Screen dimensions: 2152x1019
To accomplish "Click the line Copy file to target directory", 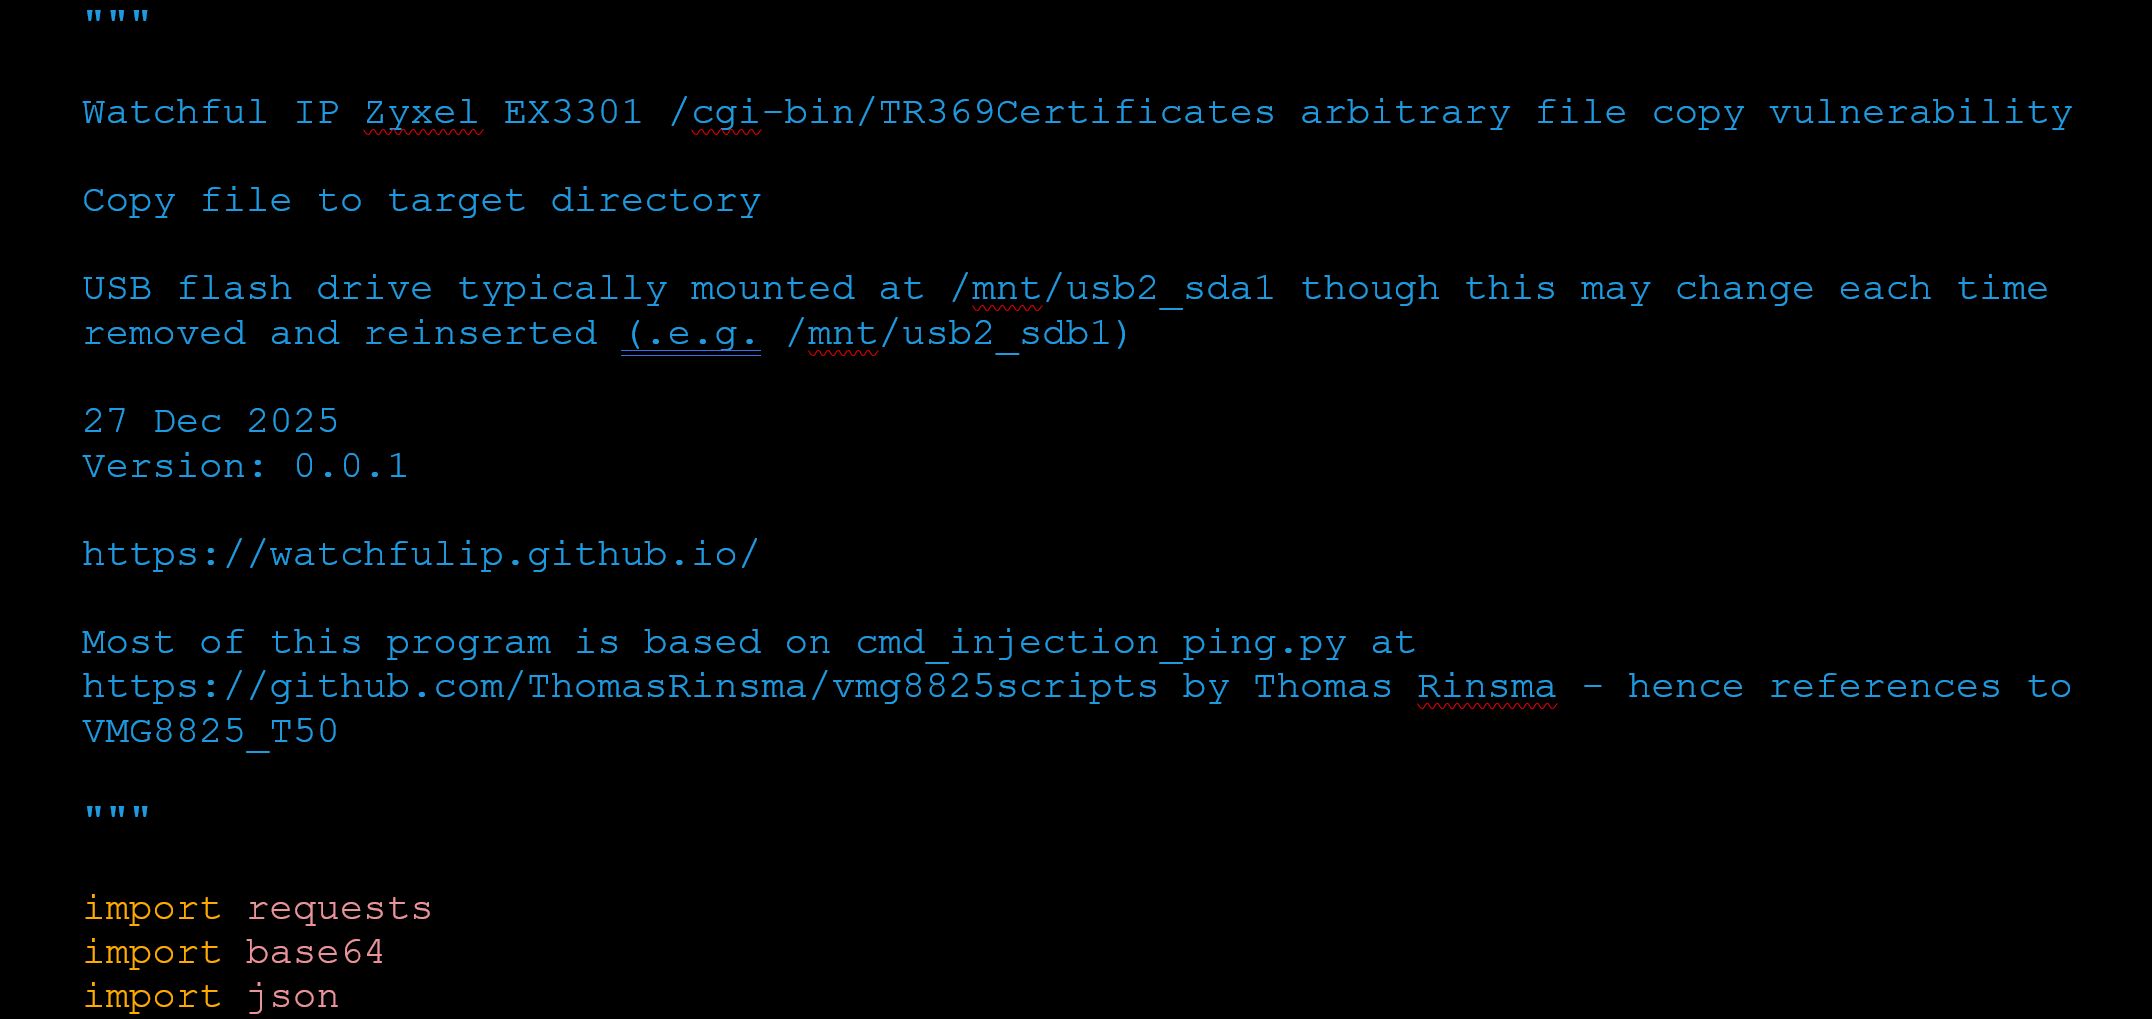I will (x=421, y=201).
